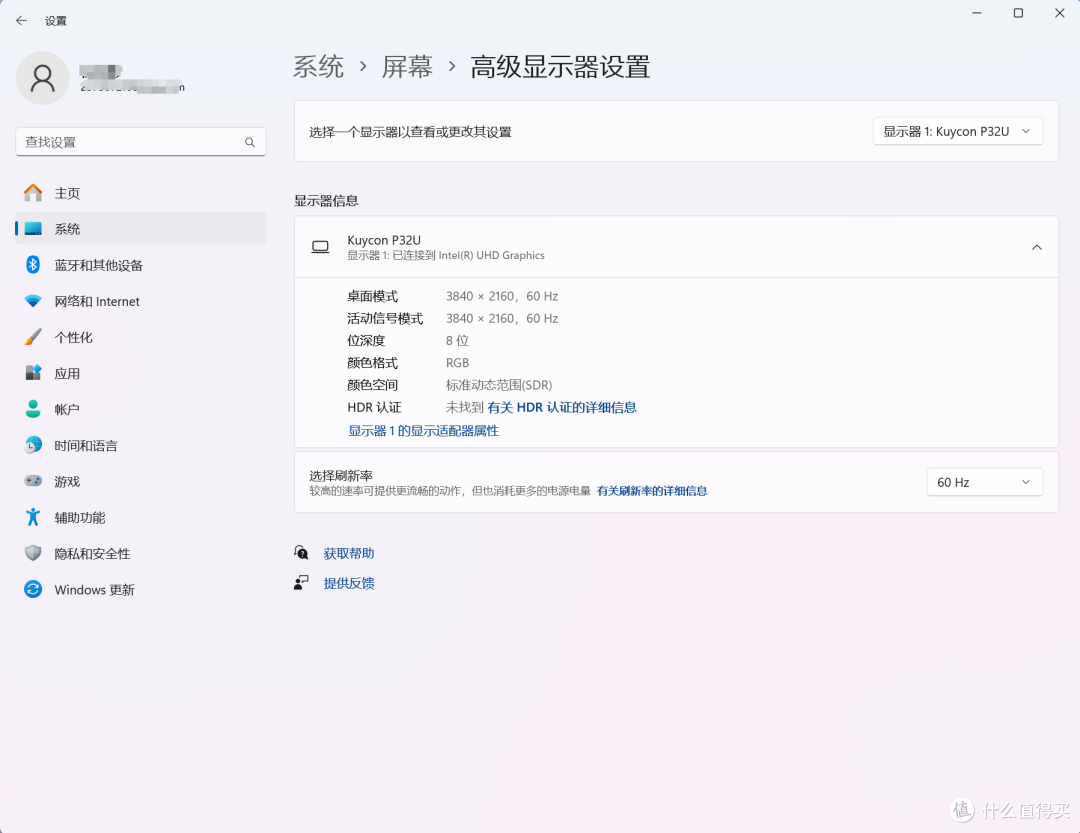The height and width of the screenshot is (833, 1080).
Task: Select 隐私和安全性 in the sidebar
Action: (141, 553)
